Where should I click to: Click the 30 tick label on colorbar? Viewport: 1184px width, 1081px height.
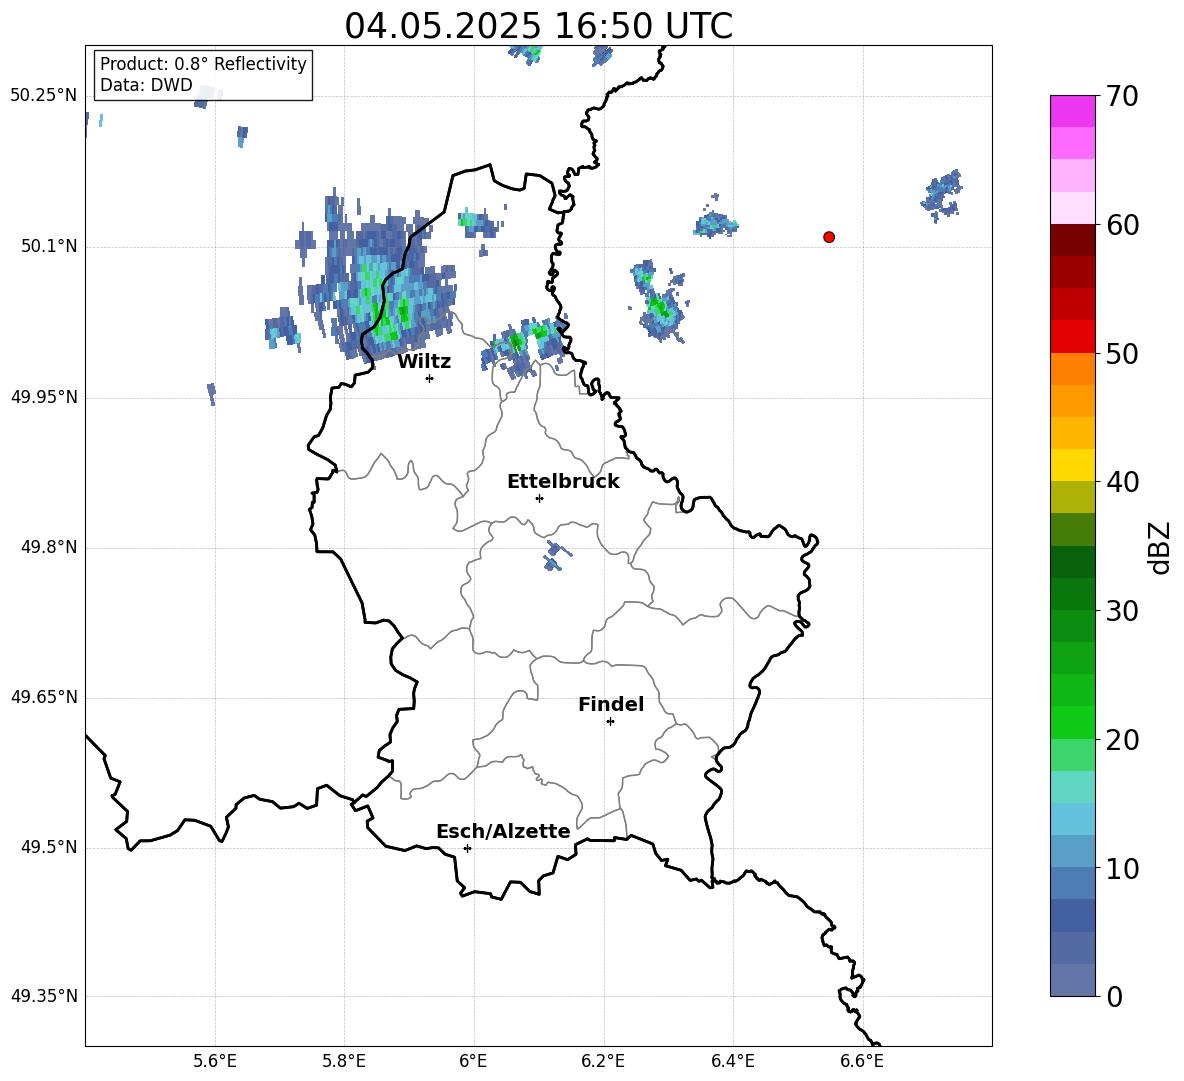(x=1122, y=611)
